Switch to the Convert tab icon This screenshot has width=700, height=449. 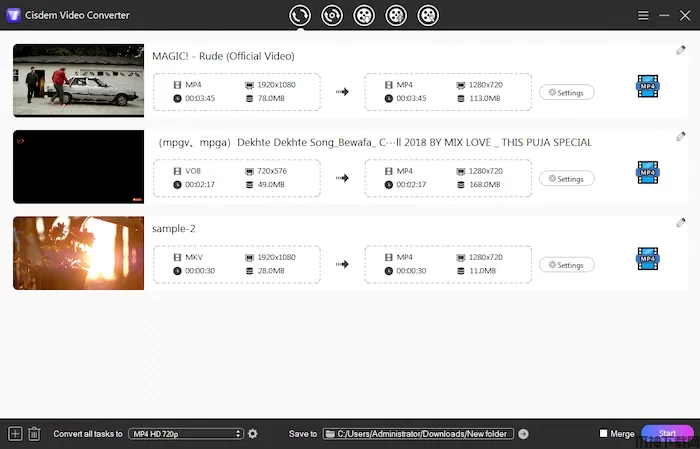299,15
